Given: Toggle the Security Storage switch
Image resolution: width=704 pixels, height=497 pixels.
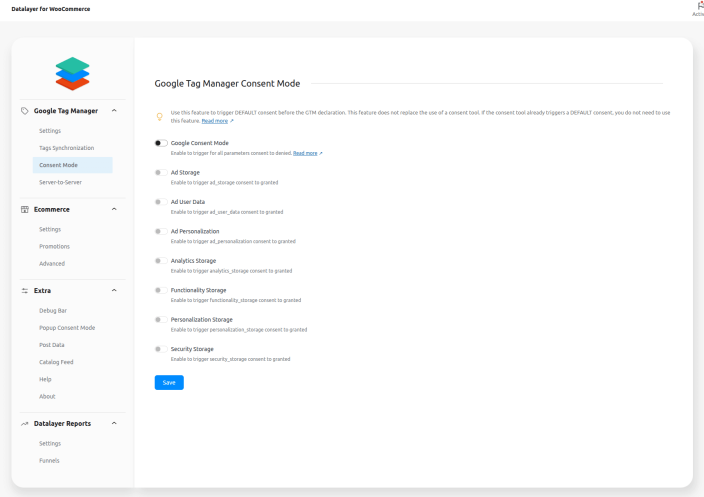Looking at the screenshot, I should (x=161, y=349).
